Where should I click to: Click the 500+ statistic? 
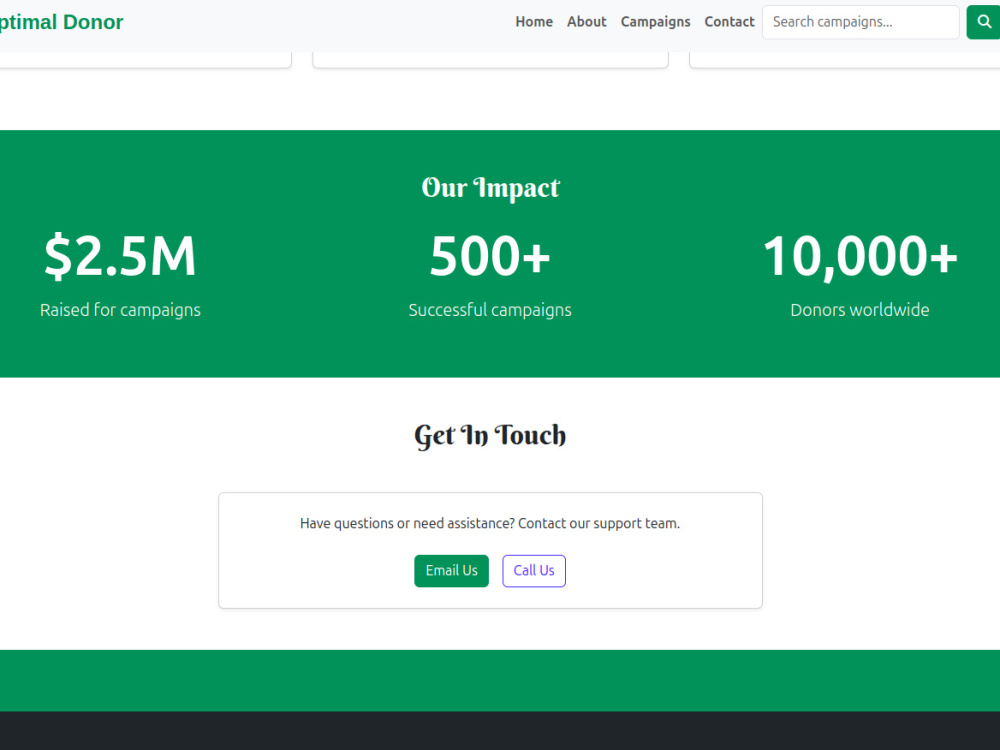click(490, 256)
